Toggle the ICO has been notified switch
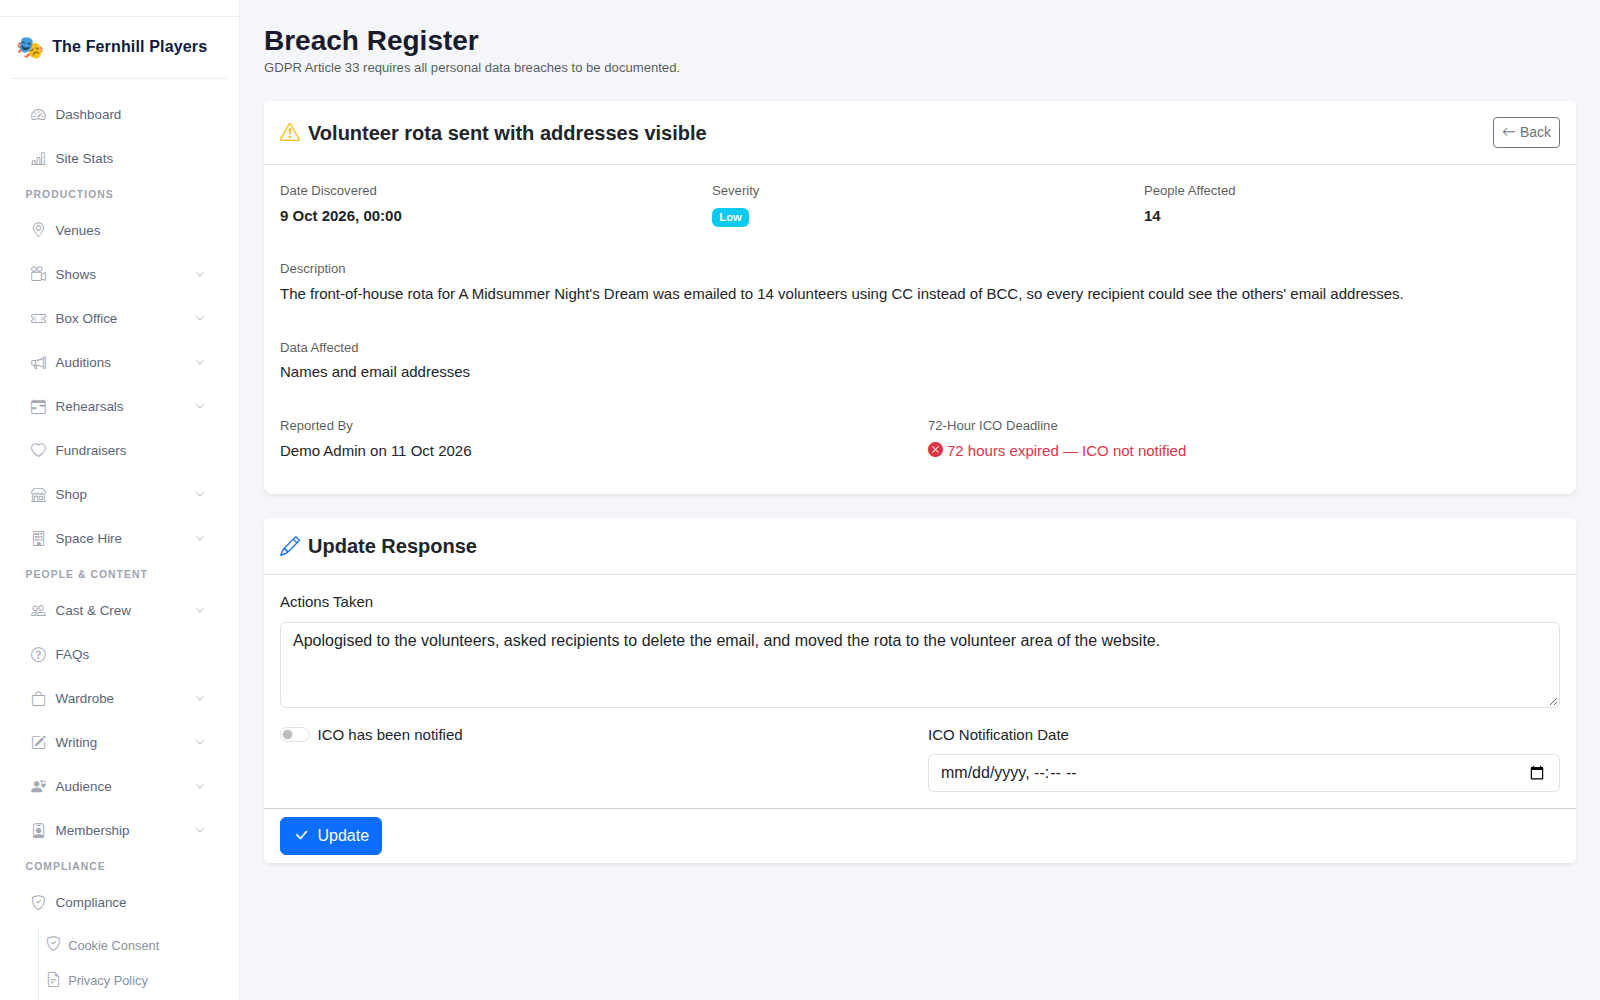The width and height of the screenshot is (1600, 1000). pyautogui.click(x=294, y=735)
